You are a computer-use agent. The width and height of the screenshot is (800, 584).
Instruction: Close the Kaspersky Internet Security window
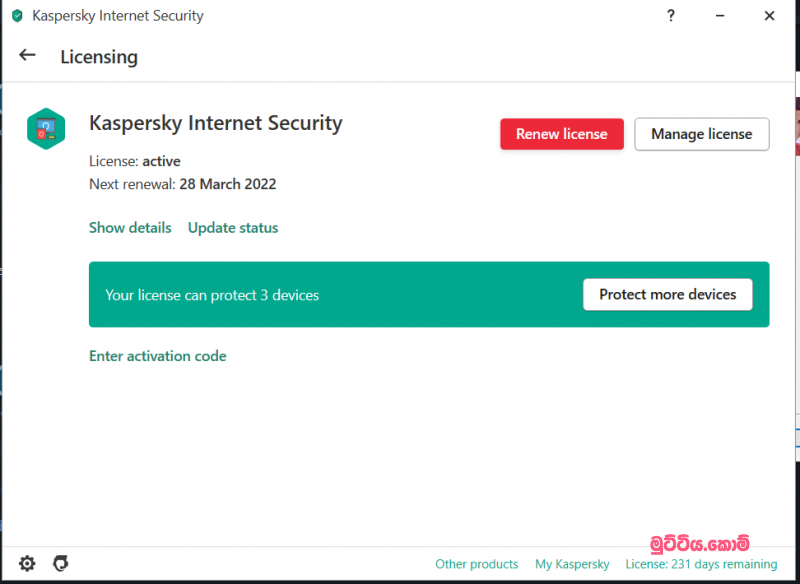(768, 16)
